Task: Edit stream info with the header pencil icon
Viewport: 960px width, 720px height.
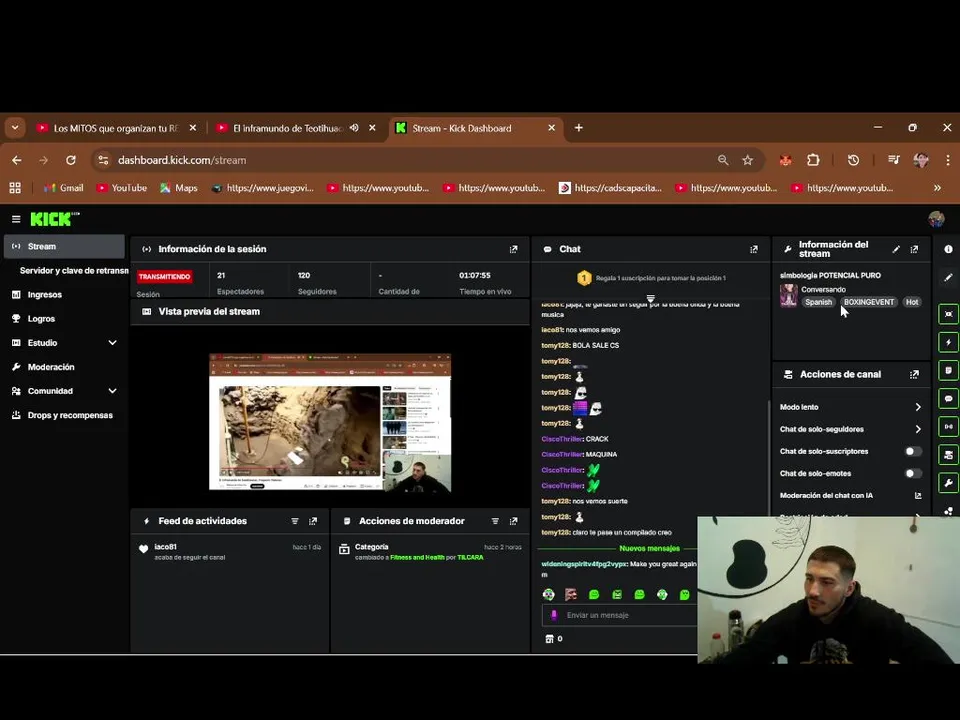Action: click(896, 249)
